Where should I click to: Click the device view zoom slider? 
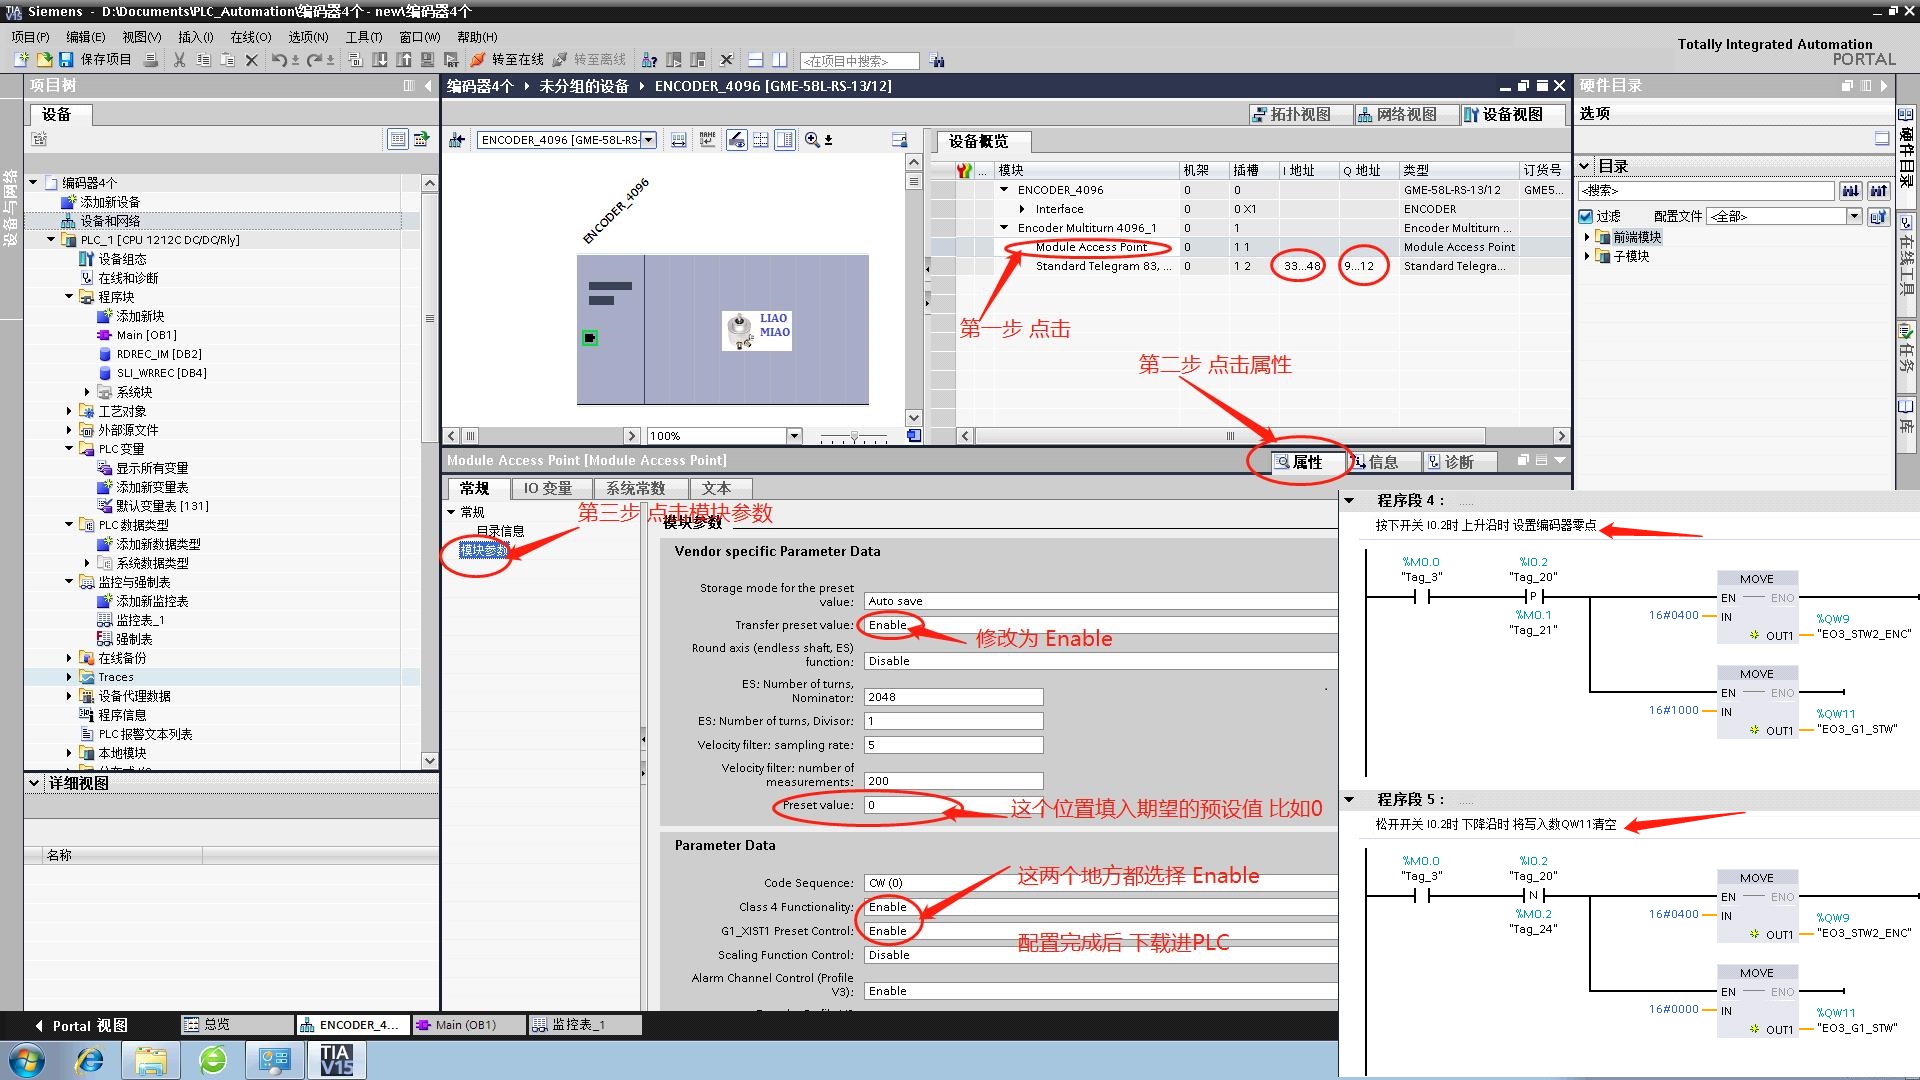[x=854, y=437]
